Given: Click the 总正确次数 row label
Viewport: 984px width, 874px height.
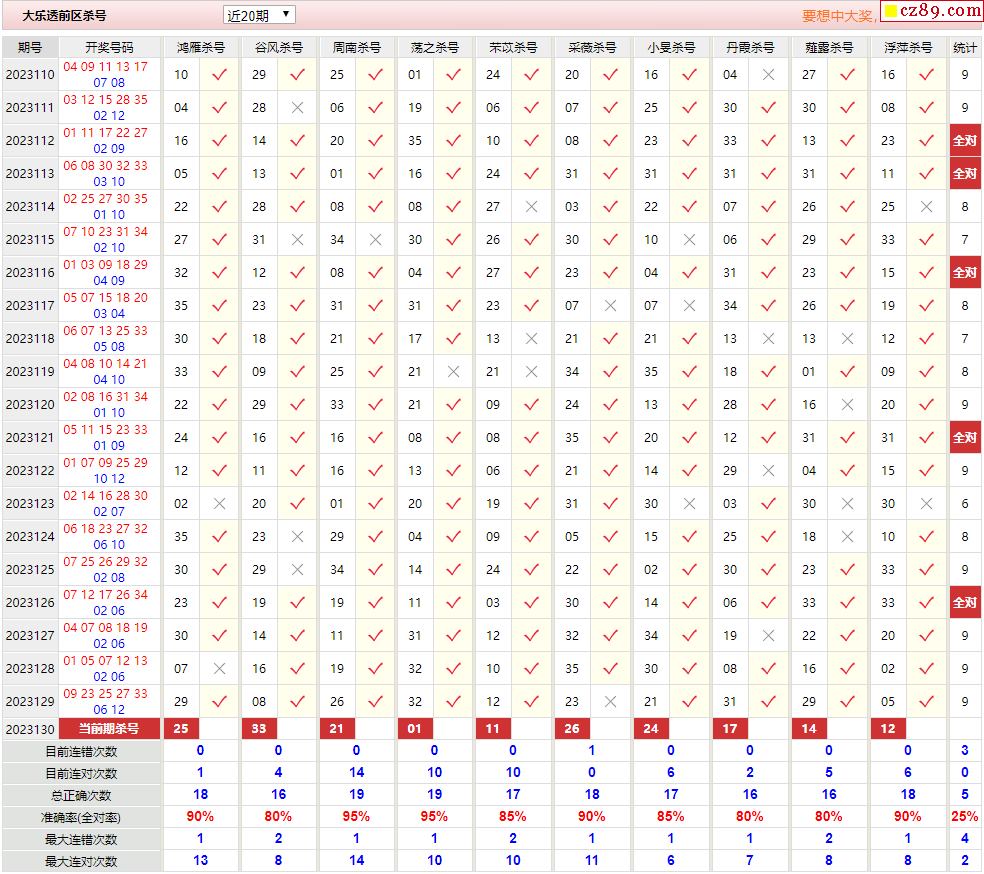Looking at the screenshot, I should (81, 796).
